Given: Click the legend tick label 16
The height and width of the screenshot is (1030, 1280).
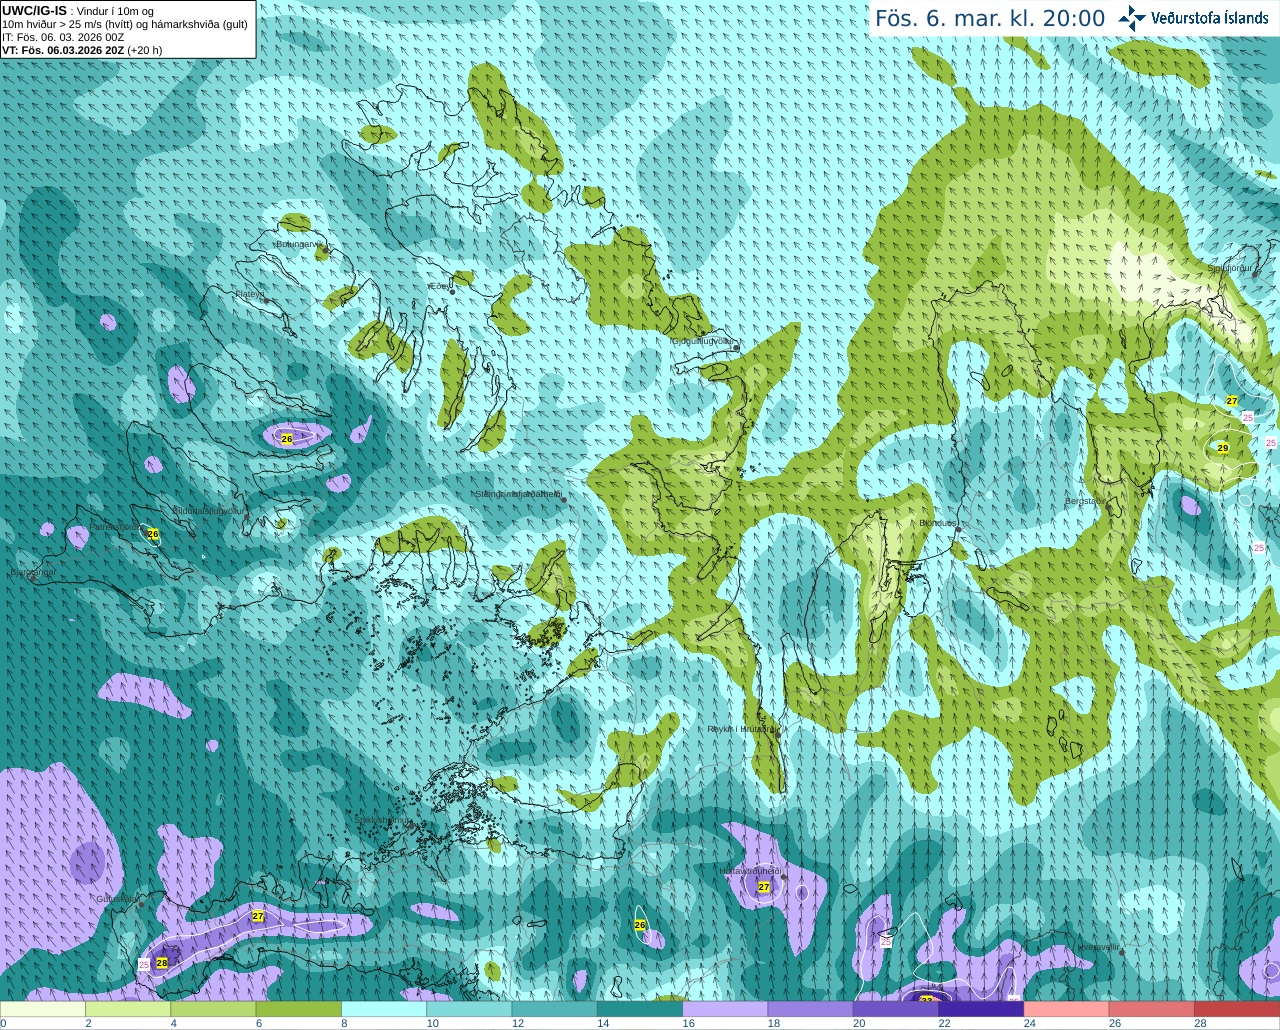Looking at the screenshot, I should [689, 1023].
